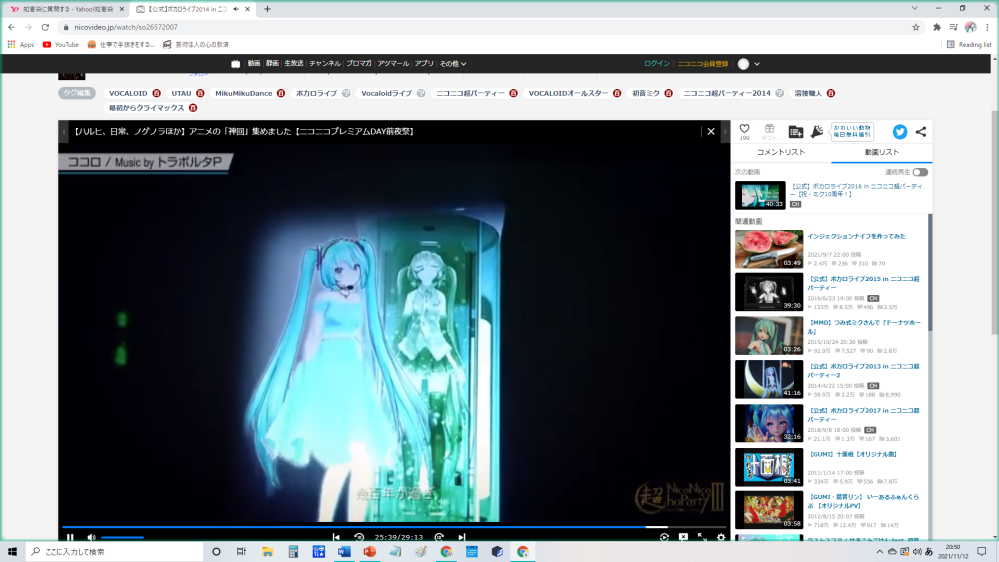Show hidden system tray icons
999x562 pixels.
[879, 552]
